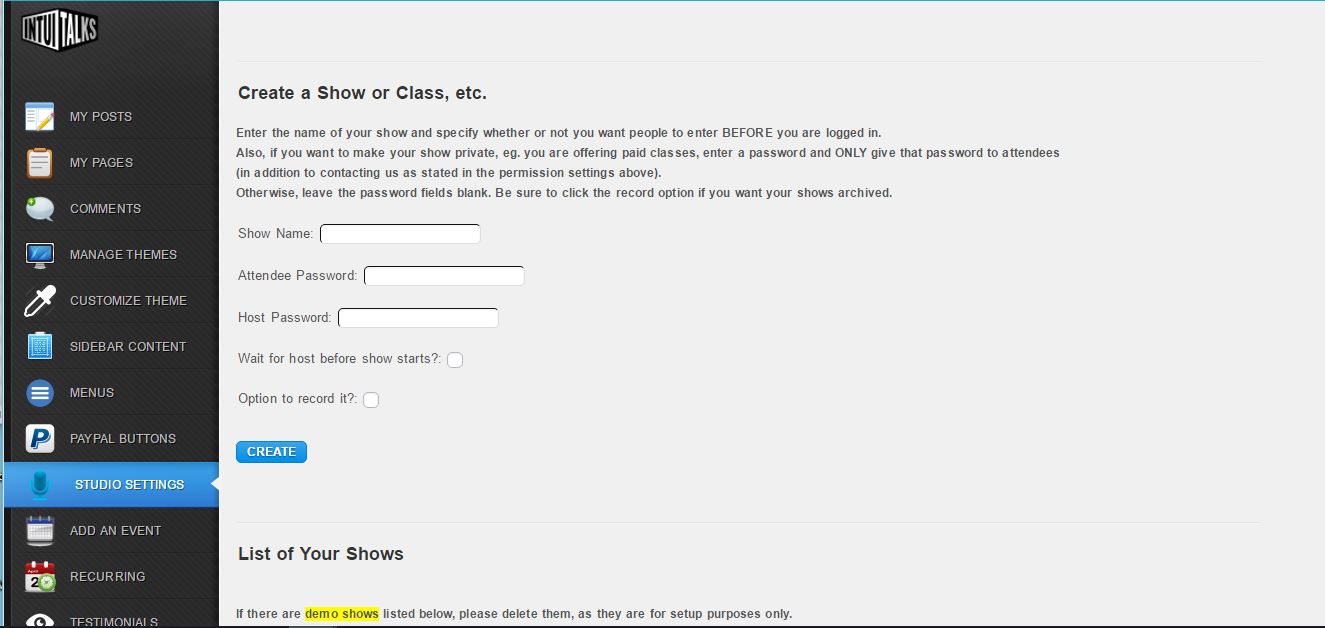Click the Testimonials icon
The height and width of the screenshot is (628, 1325).
40,620
